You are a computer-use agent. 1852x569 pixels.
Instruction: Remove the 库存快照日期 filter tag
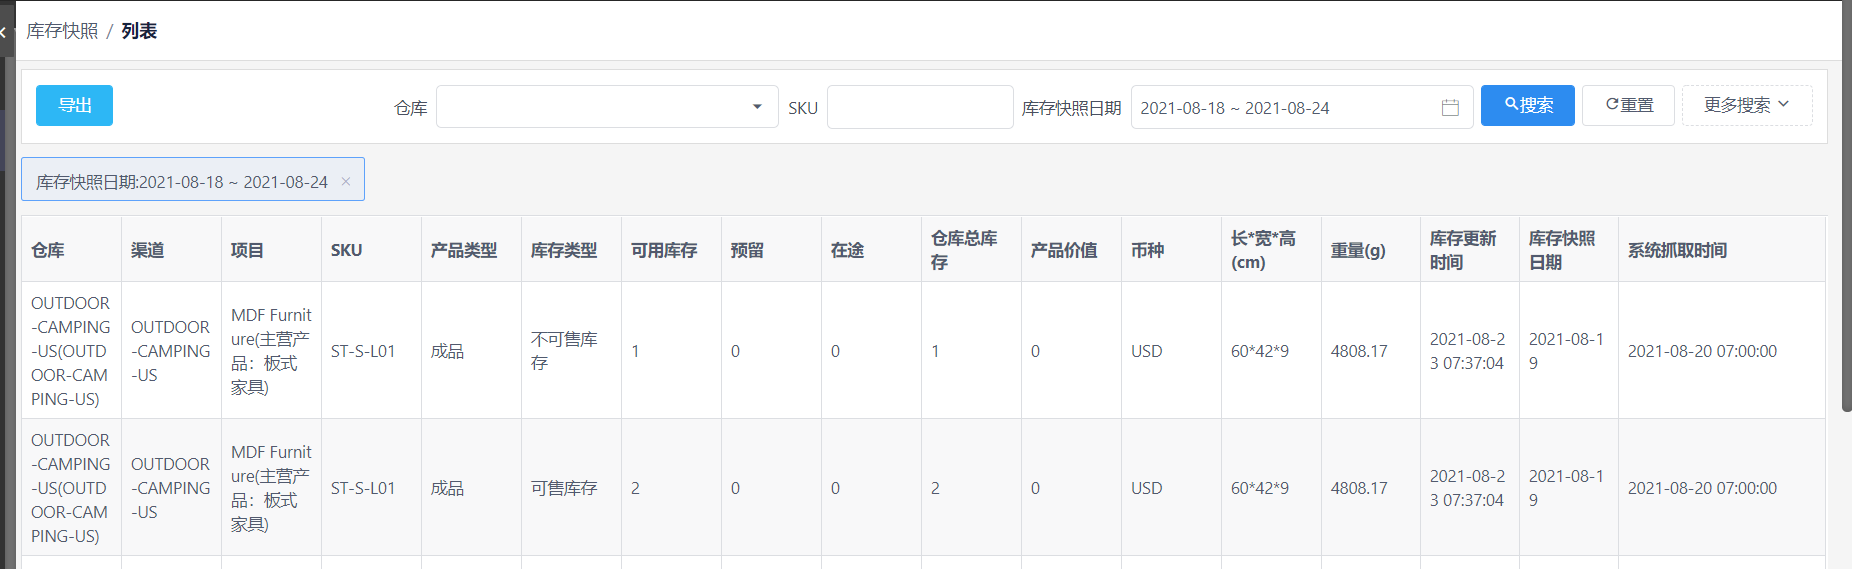(346, 181)
